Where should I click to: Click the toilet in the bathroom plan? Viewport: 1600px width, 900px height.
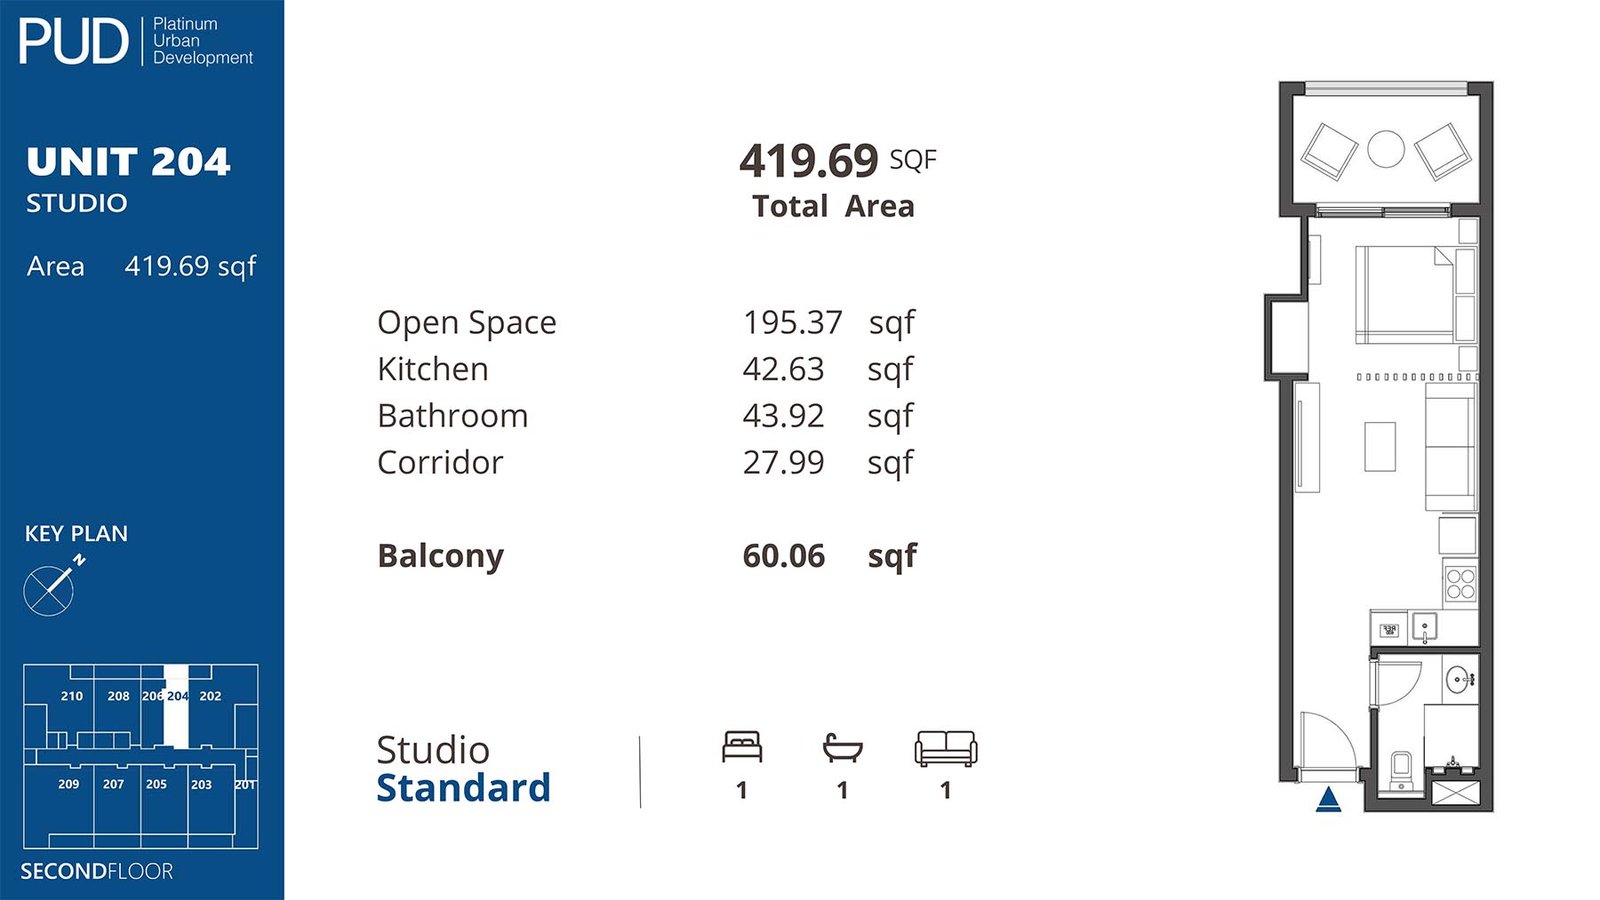point(1401,770)
